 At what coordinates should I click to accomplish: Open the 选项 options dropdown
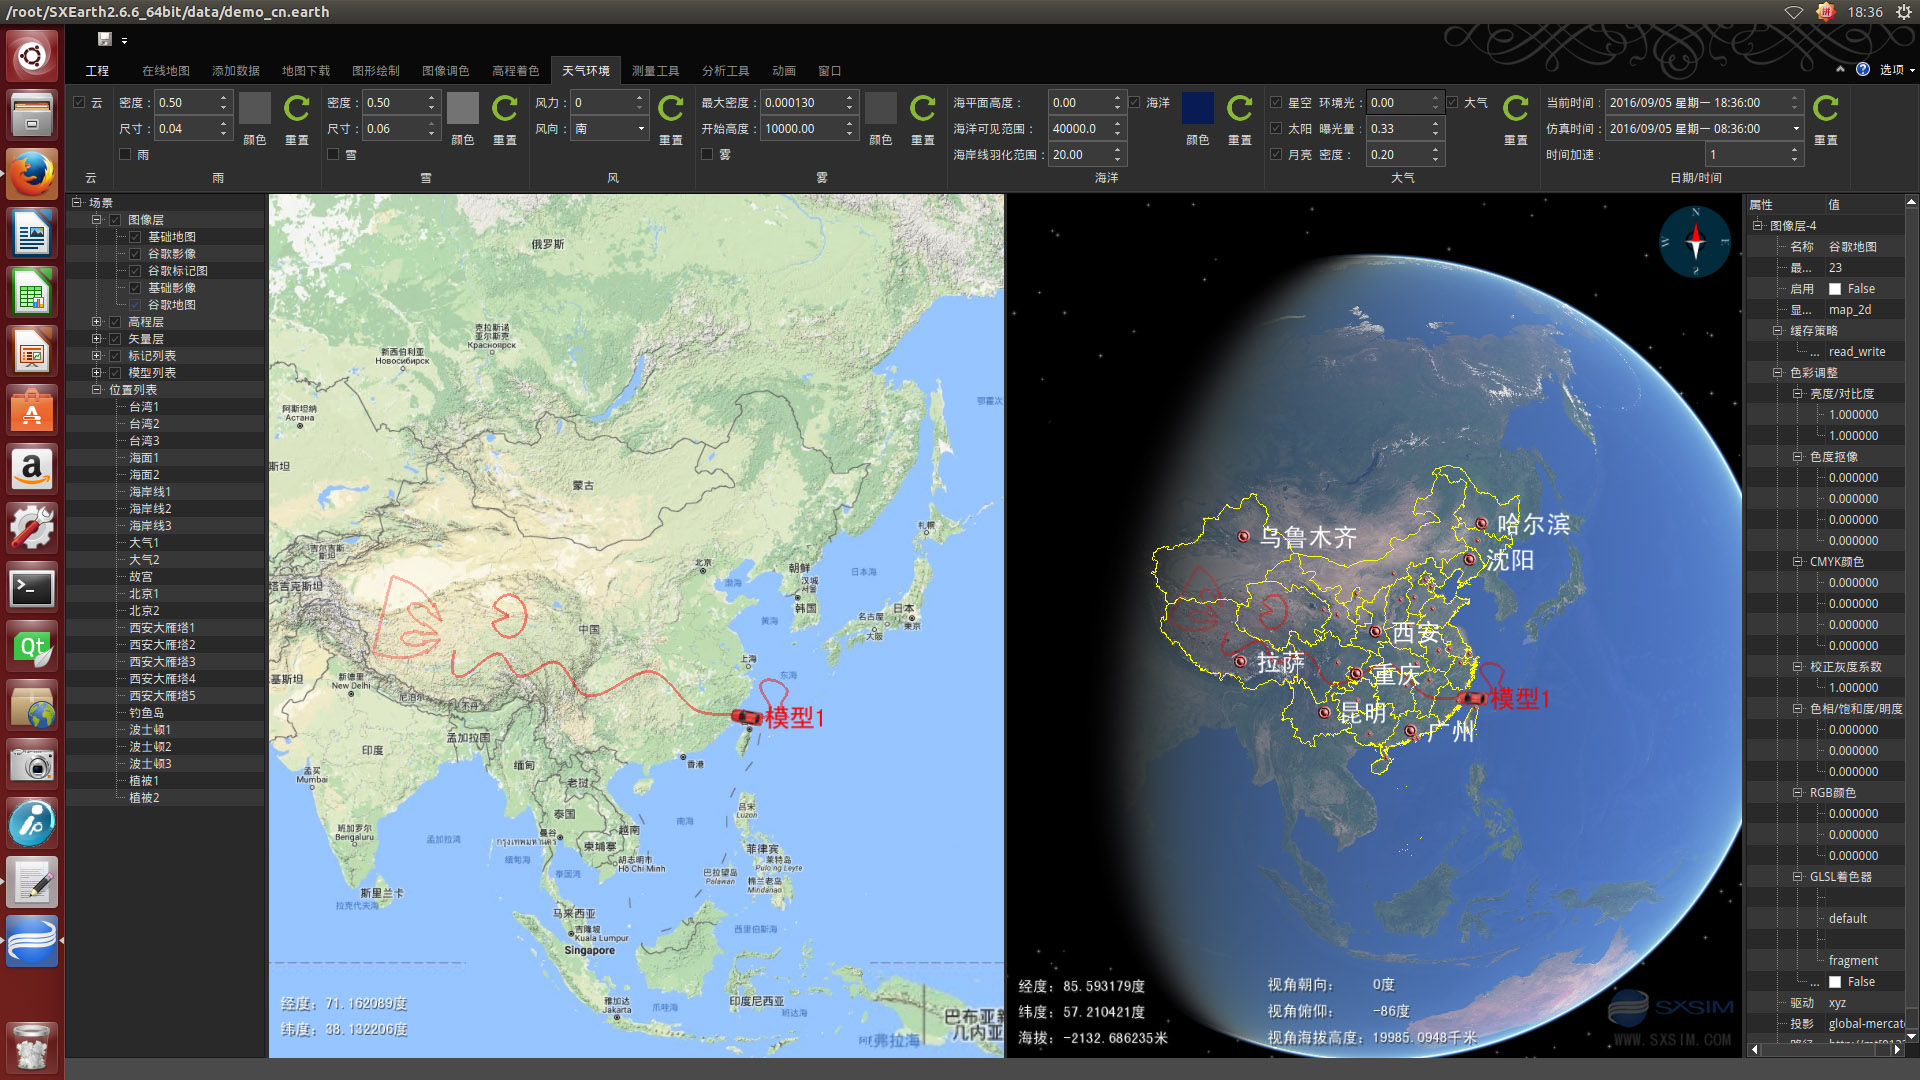click(1897, 70)
